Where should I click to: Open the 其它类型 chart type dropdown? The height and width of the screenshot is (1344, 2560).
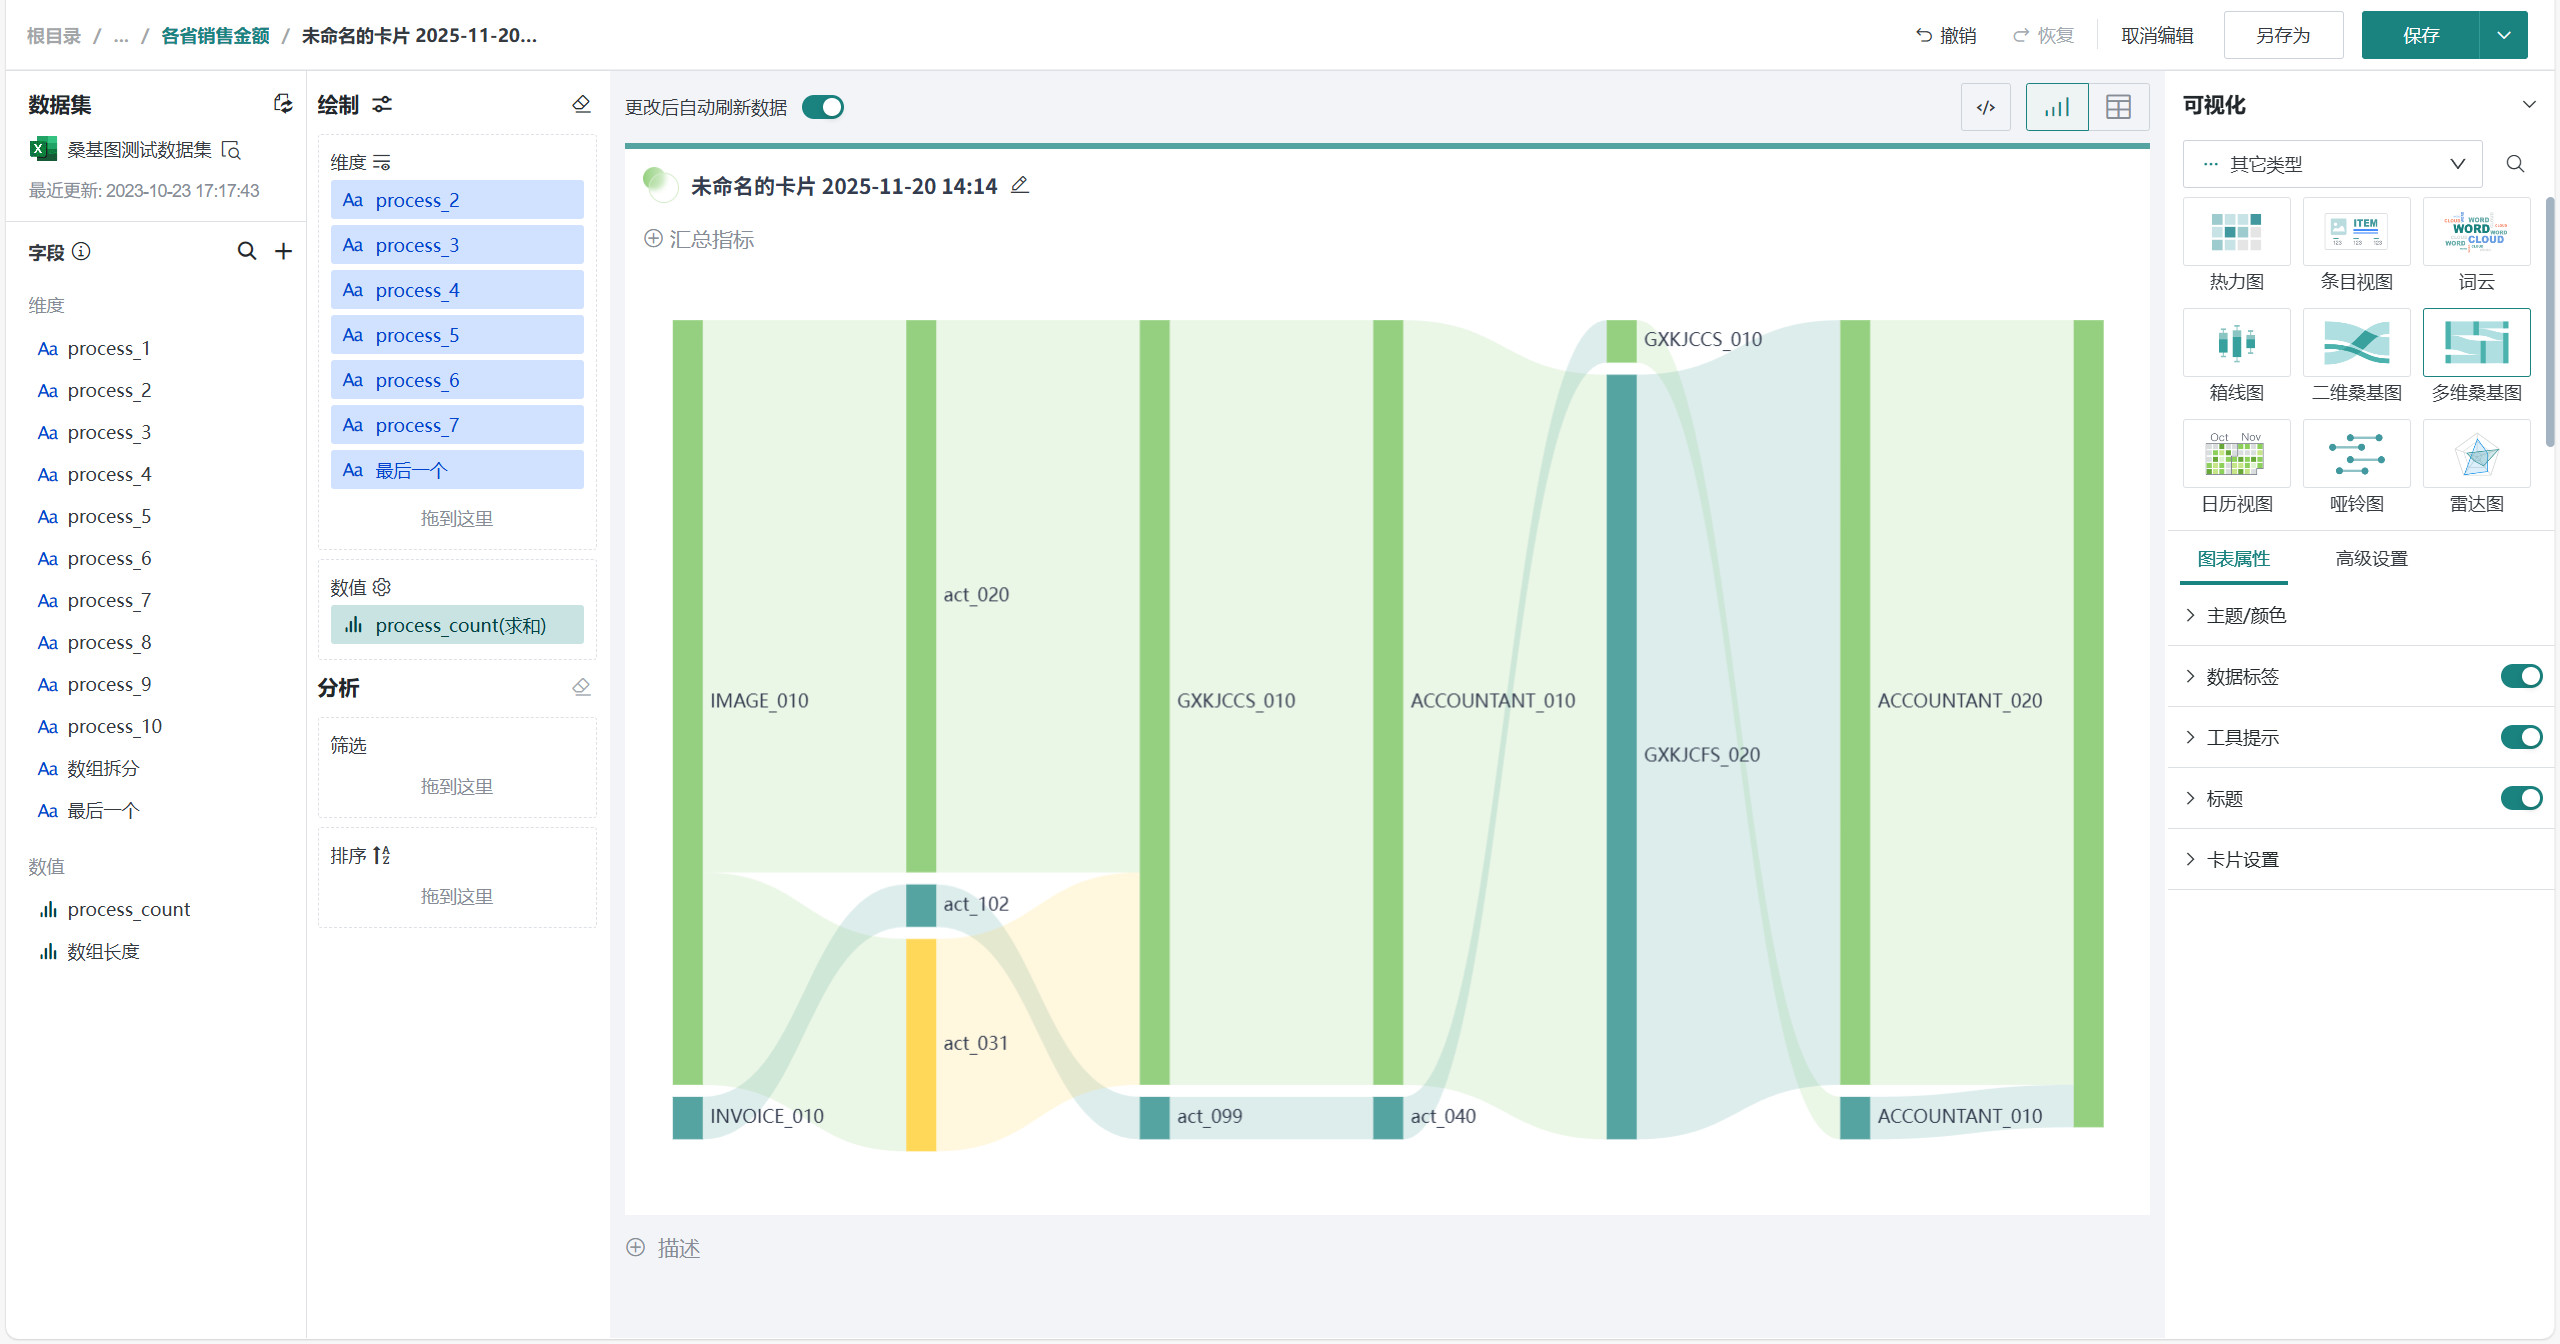tap(2332, 164)
